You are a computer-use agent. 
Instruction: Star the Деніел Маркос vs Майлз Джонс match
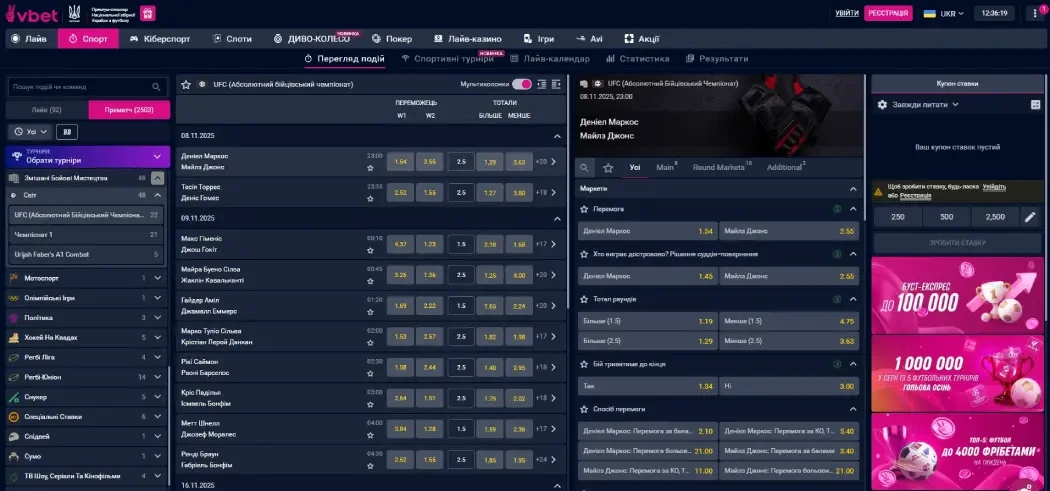click(x=370, y=167)
